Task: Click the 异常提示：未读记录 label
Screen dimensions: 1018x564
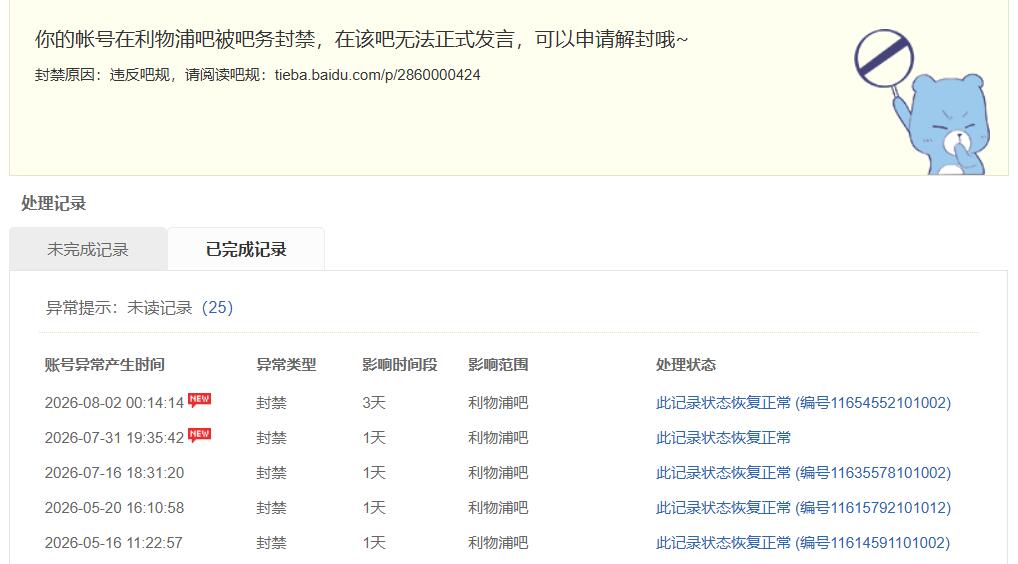Action: [119, 308]
